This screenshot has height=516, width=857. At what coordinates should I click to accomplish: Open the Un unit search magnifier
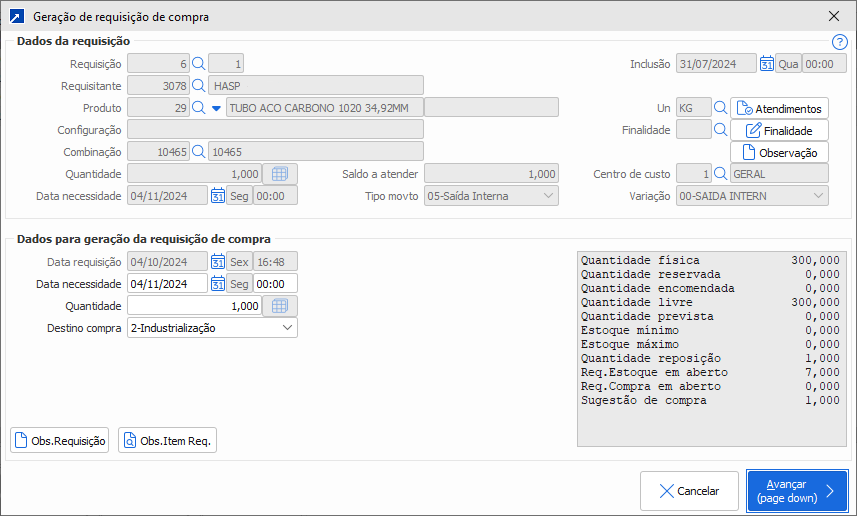[x=720, y=108]
